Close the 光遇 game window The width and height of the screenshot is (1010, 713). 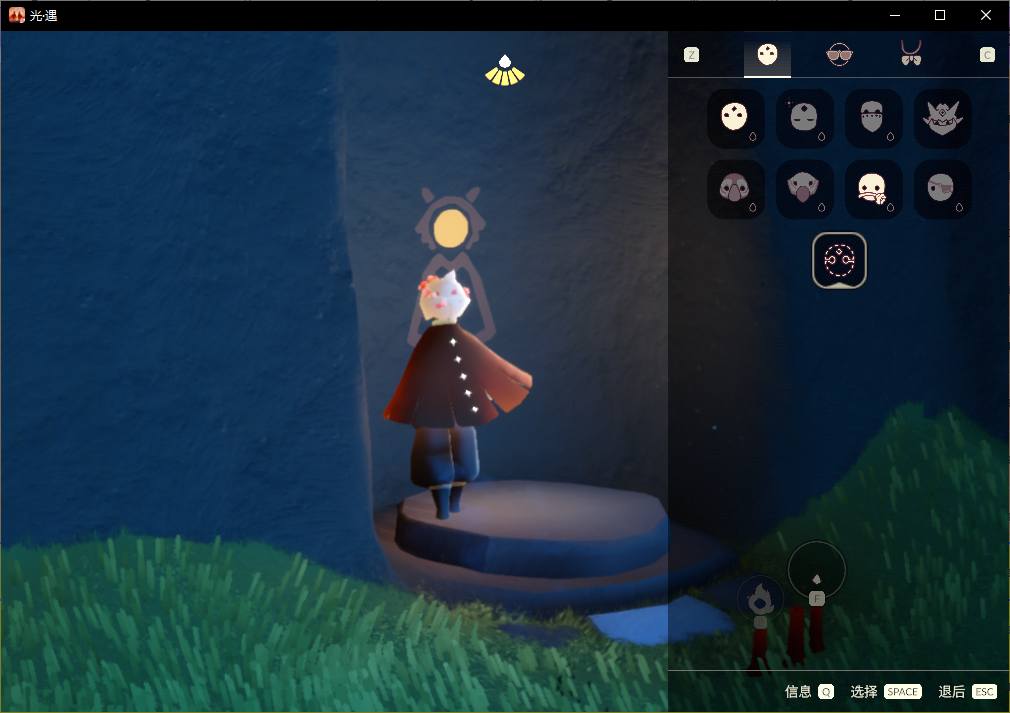(986, 15)
